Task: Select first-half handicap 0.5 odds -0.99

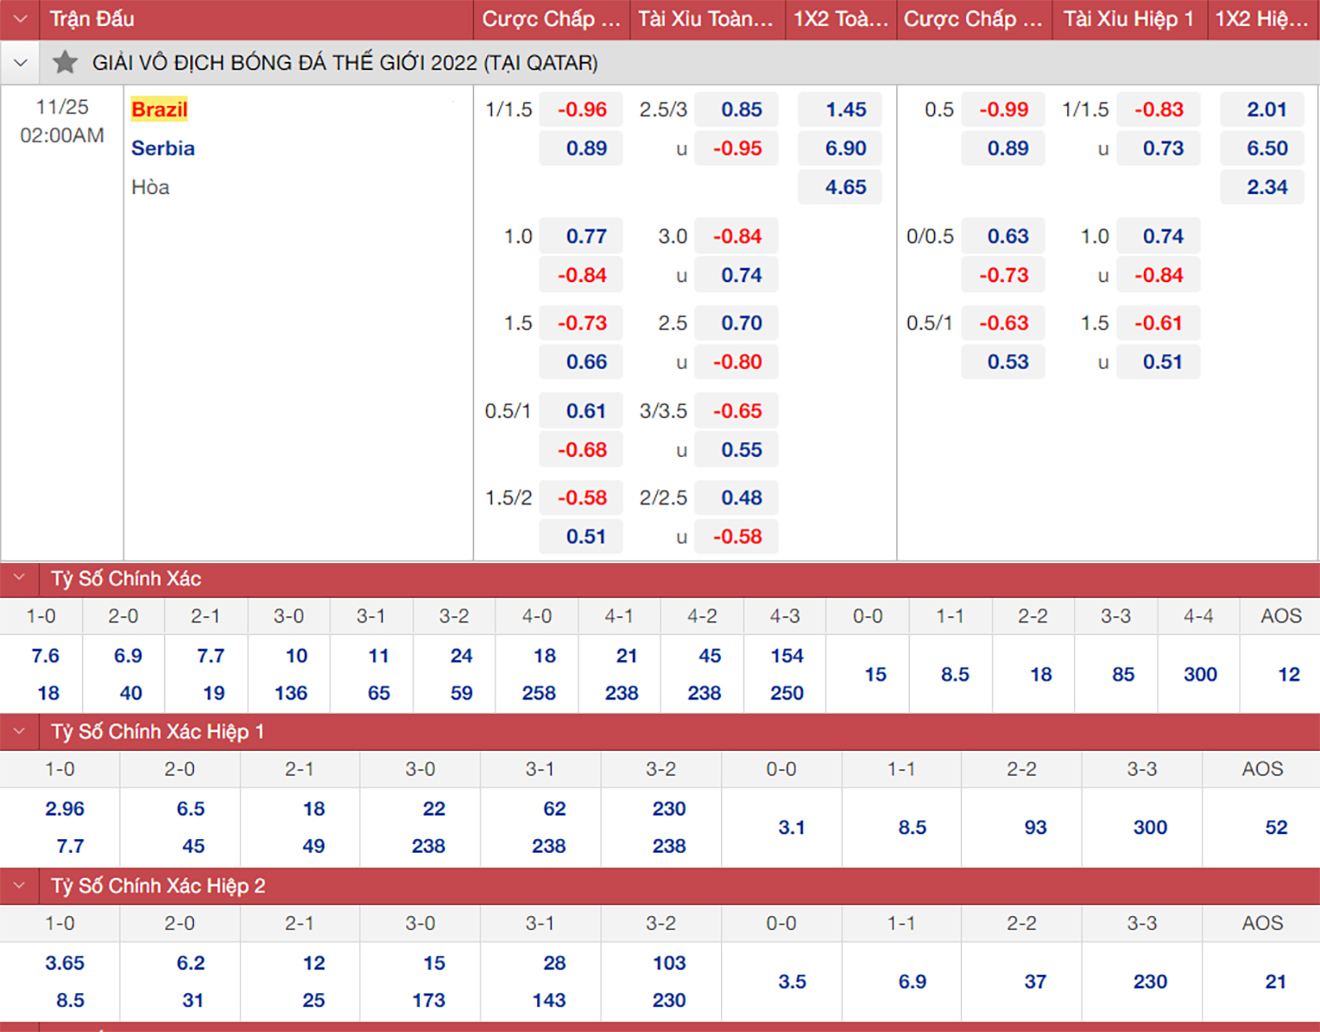Action: tap(1003, 109)
